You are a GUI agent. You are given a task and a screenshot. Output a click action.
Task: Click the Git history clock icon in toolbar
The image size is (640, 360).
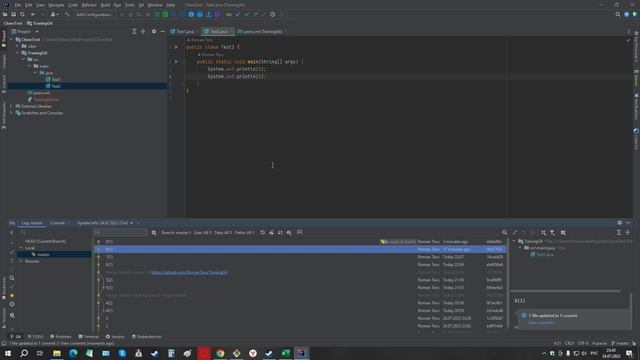pos(272,14)
